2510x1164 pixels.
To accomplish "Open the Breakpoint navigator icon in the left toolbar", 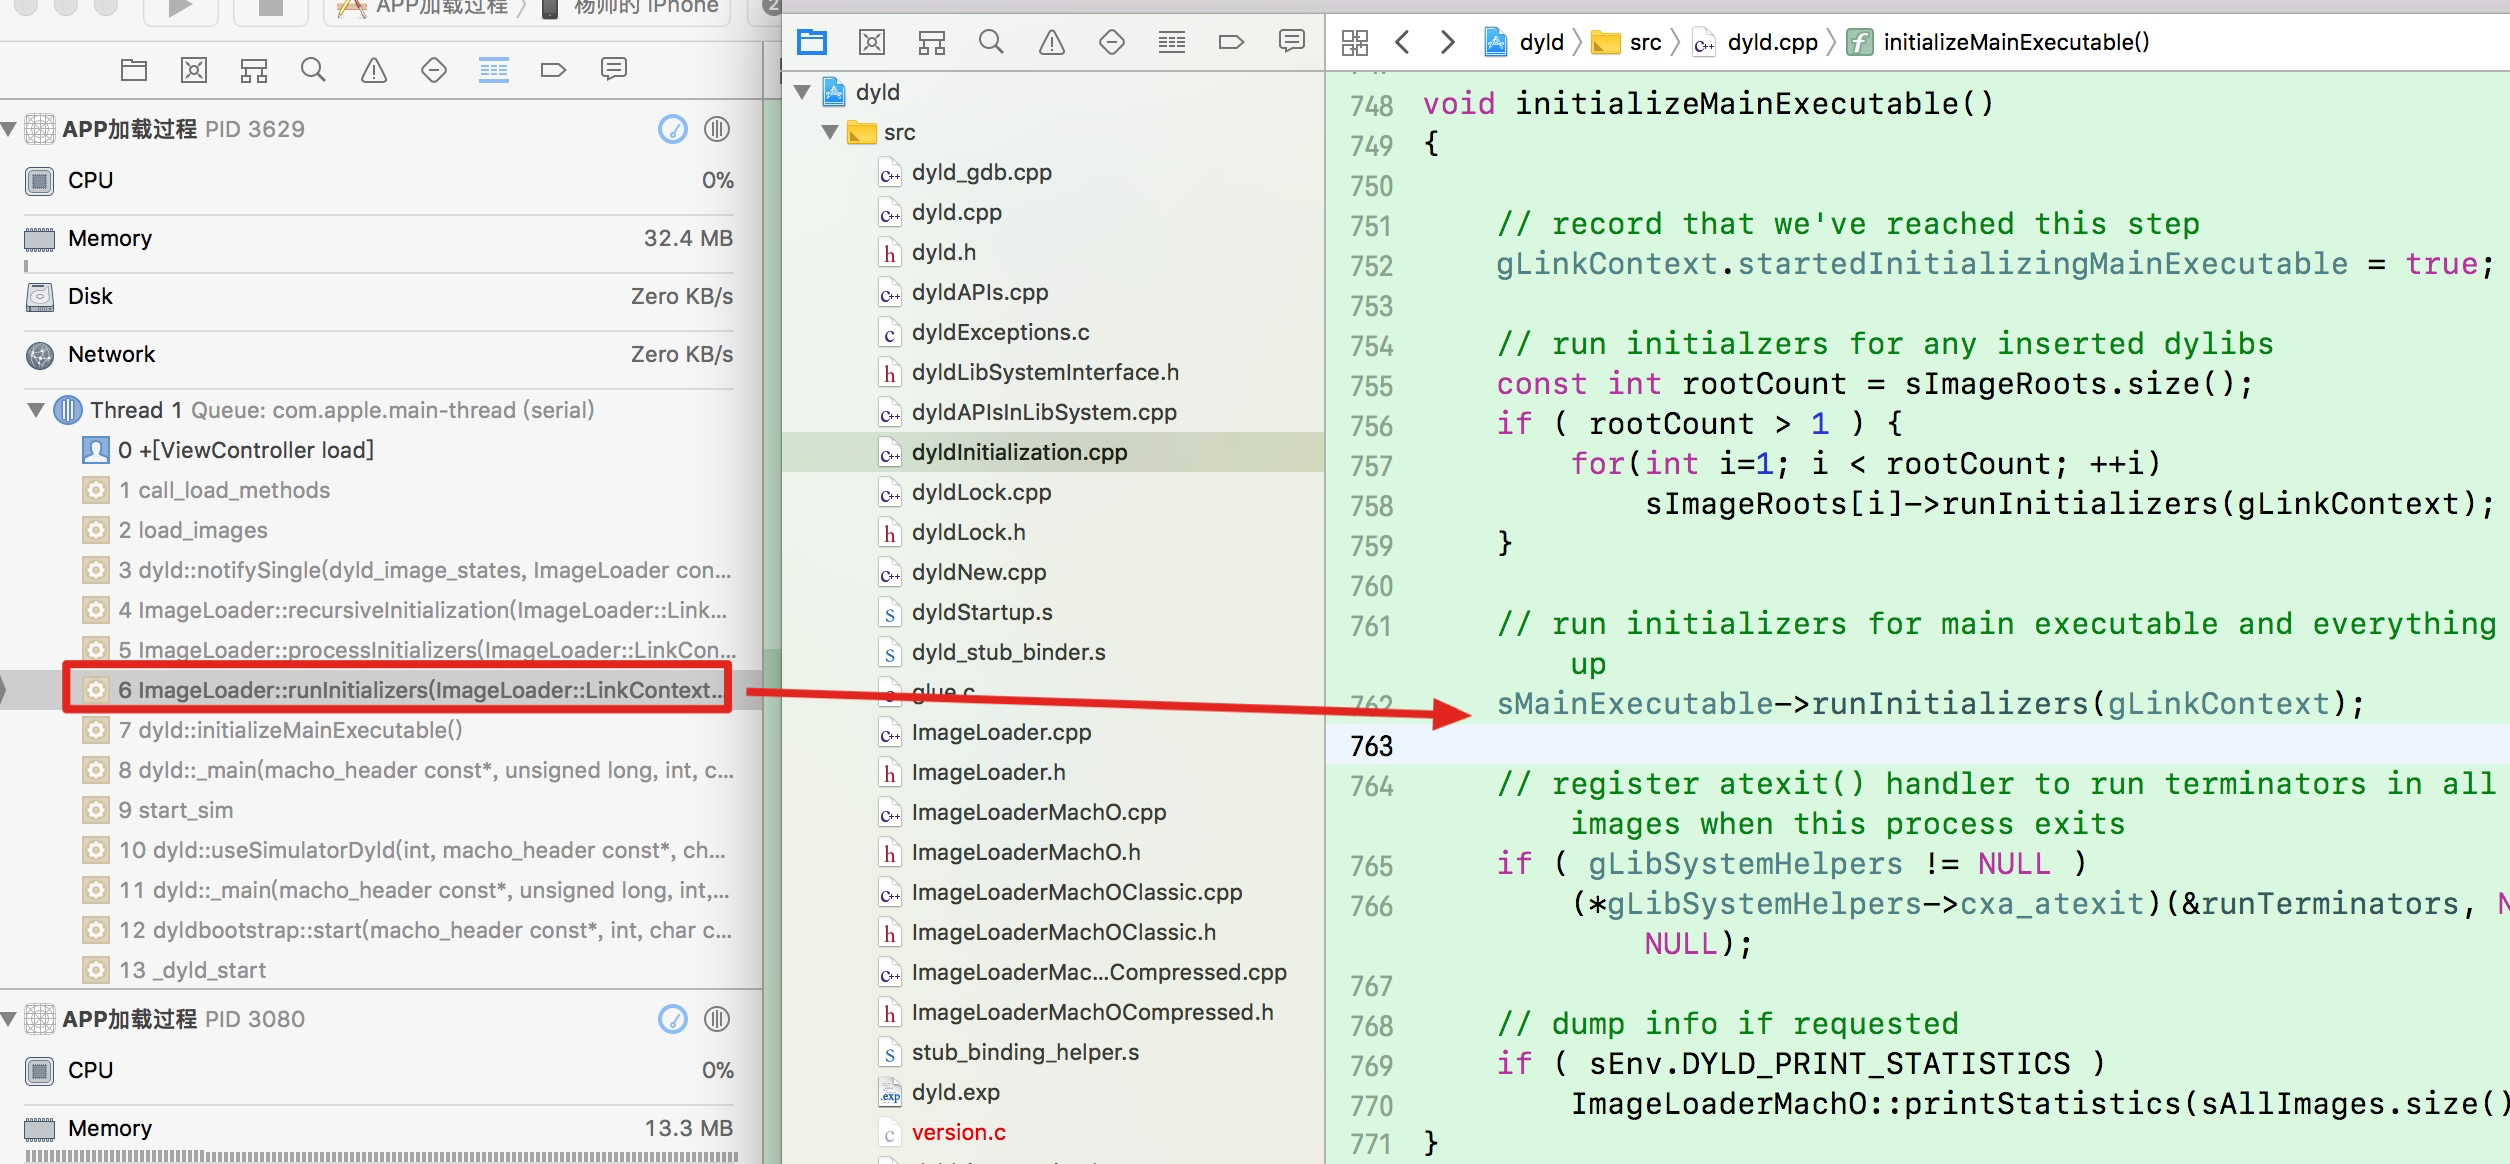I will tap(553, 70).
